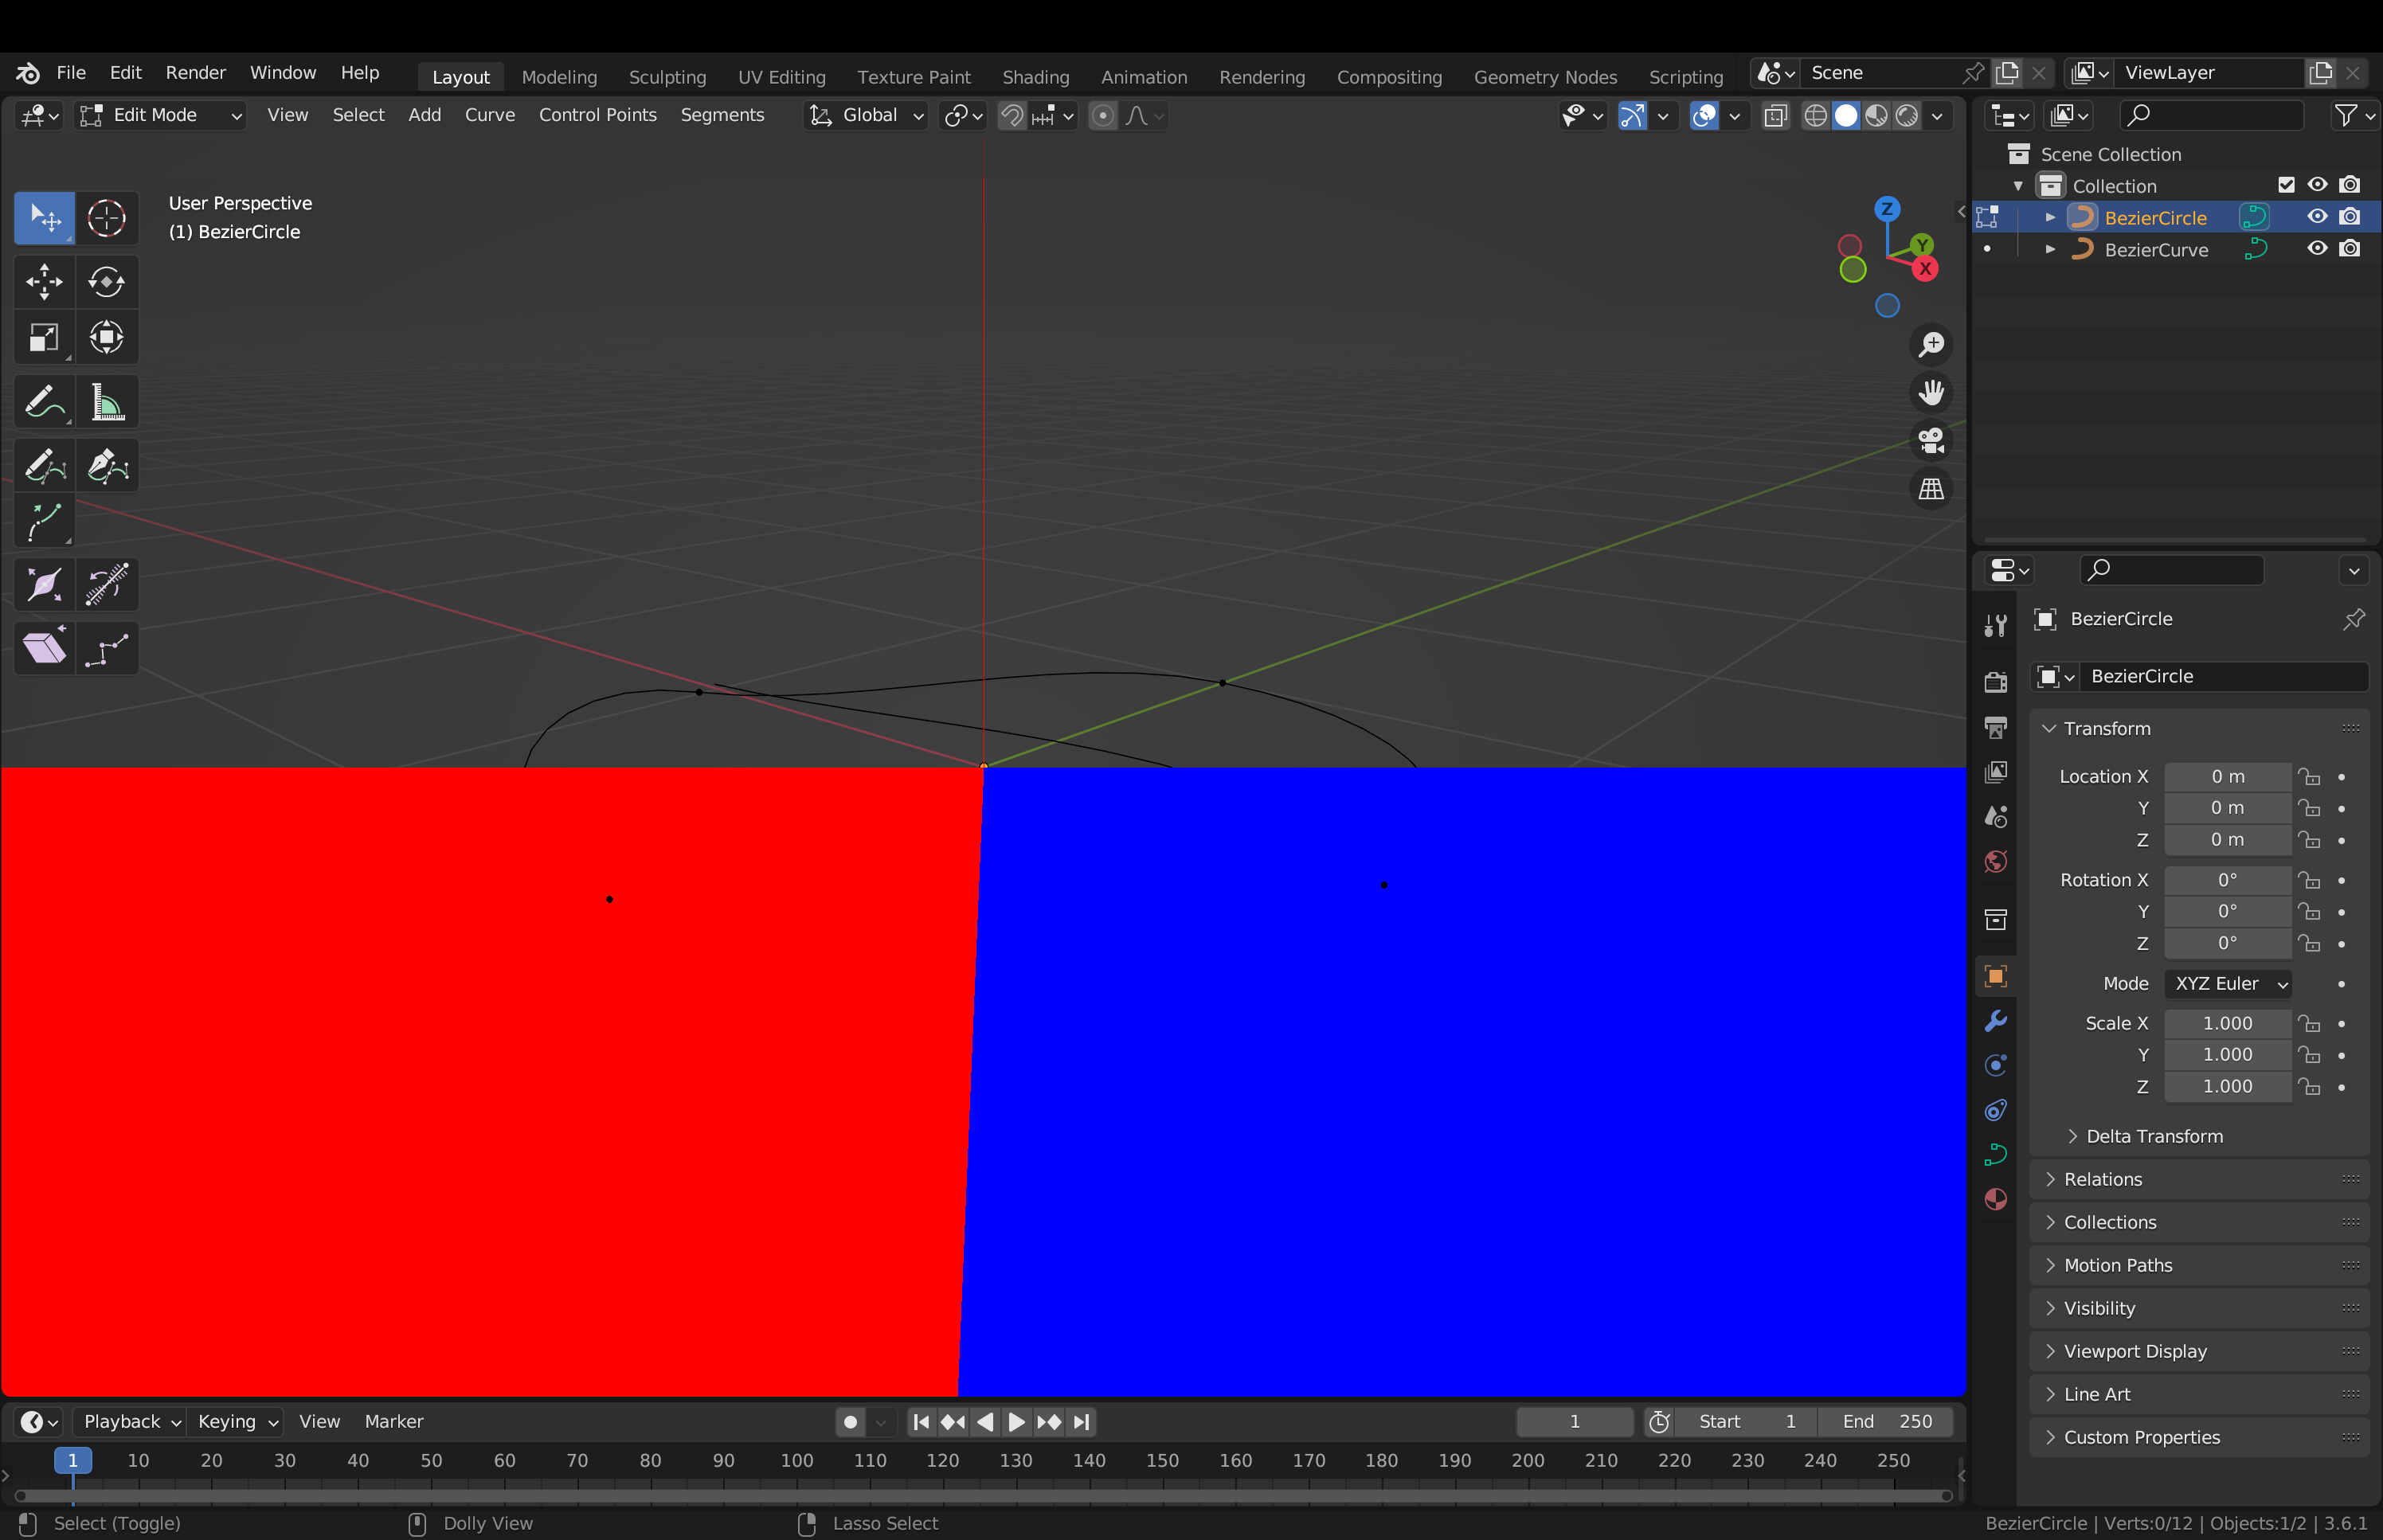Jump to the timeline end frame
The height and width of the screenshot is (1540, 2383).
(1081, 1422)
